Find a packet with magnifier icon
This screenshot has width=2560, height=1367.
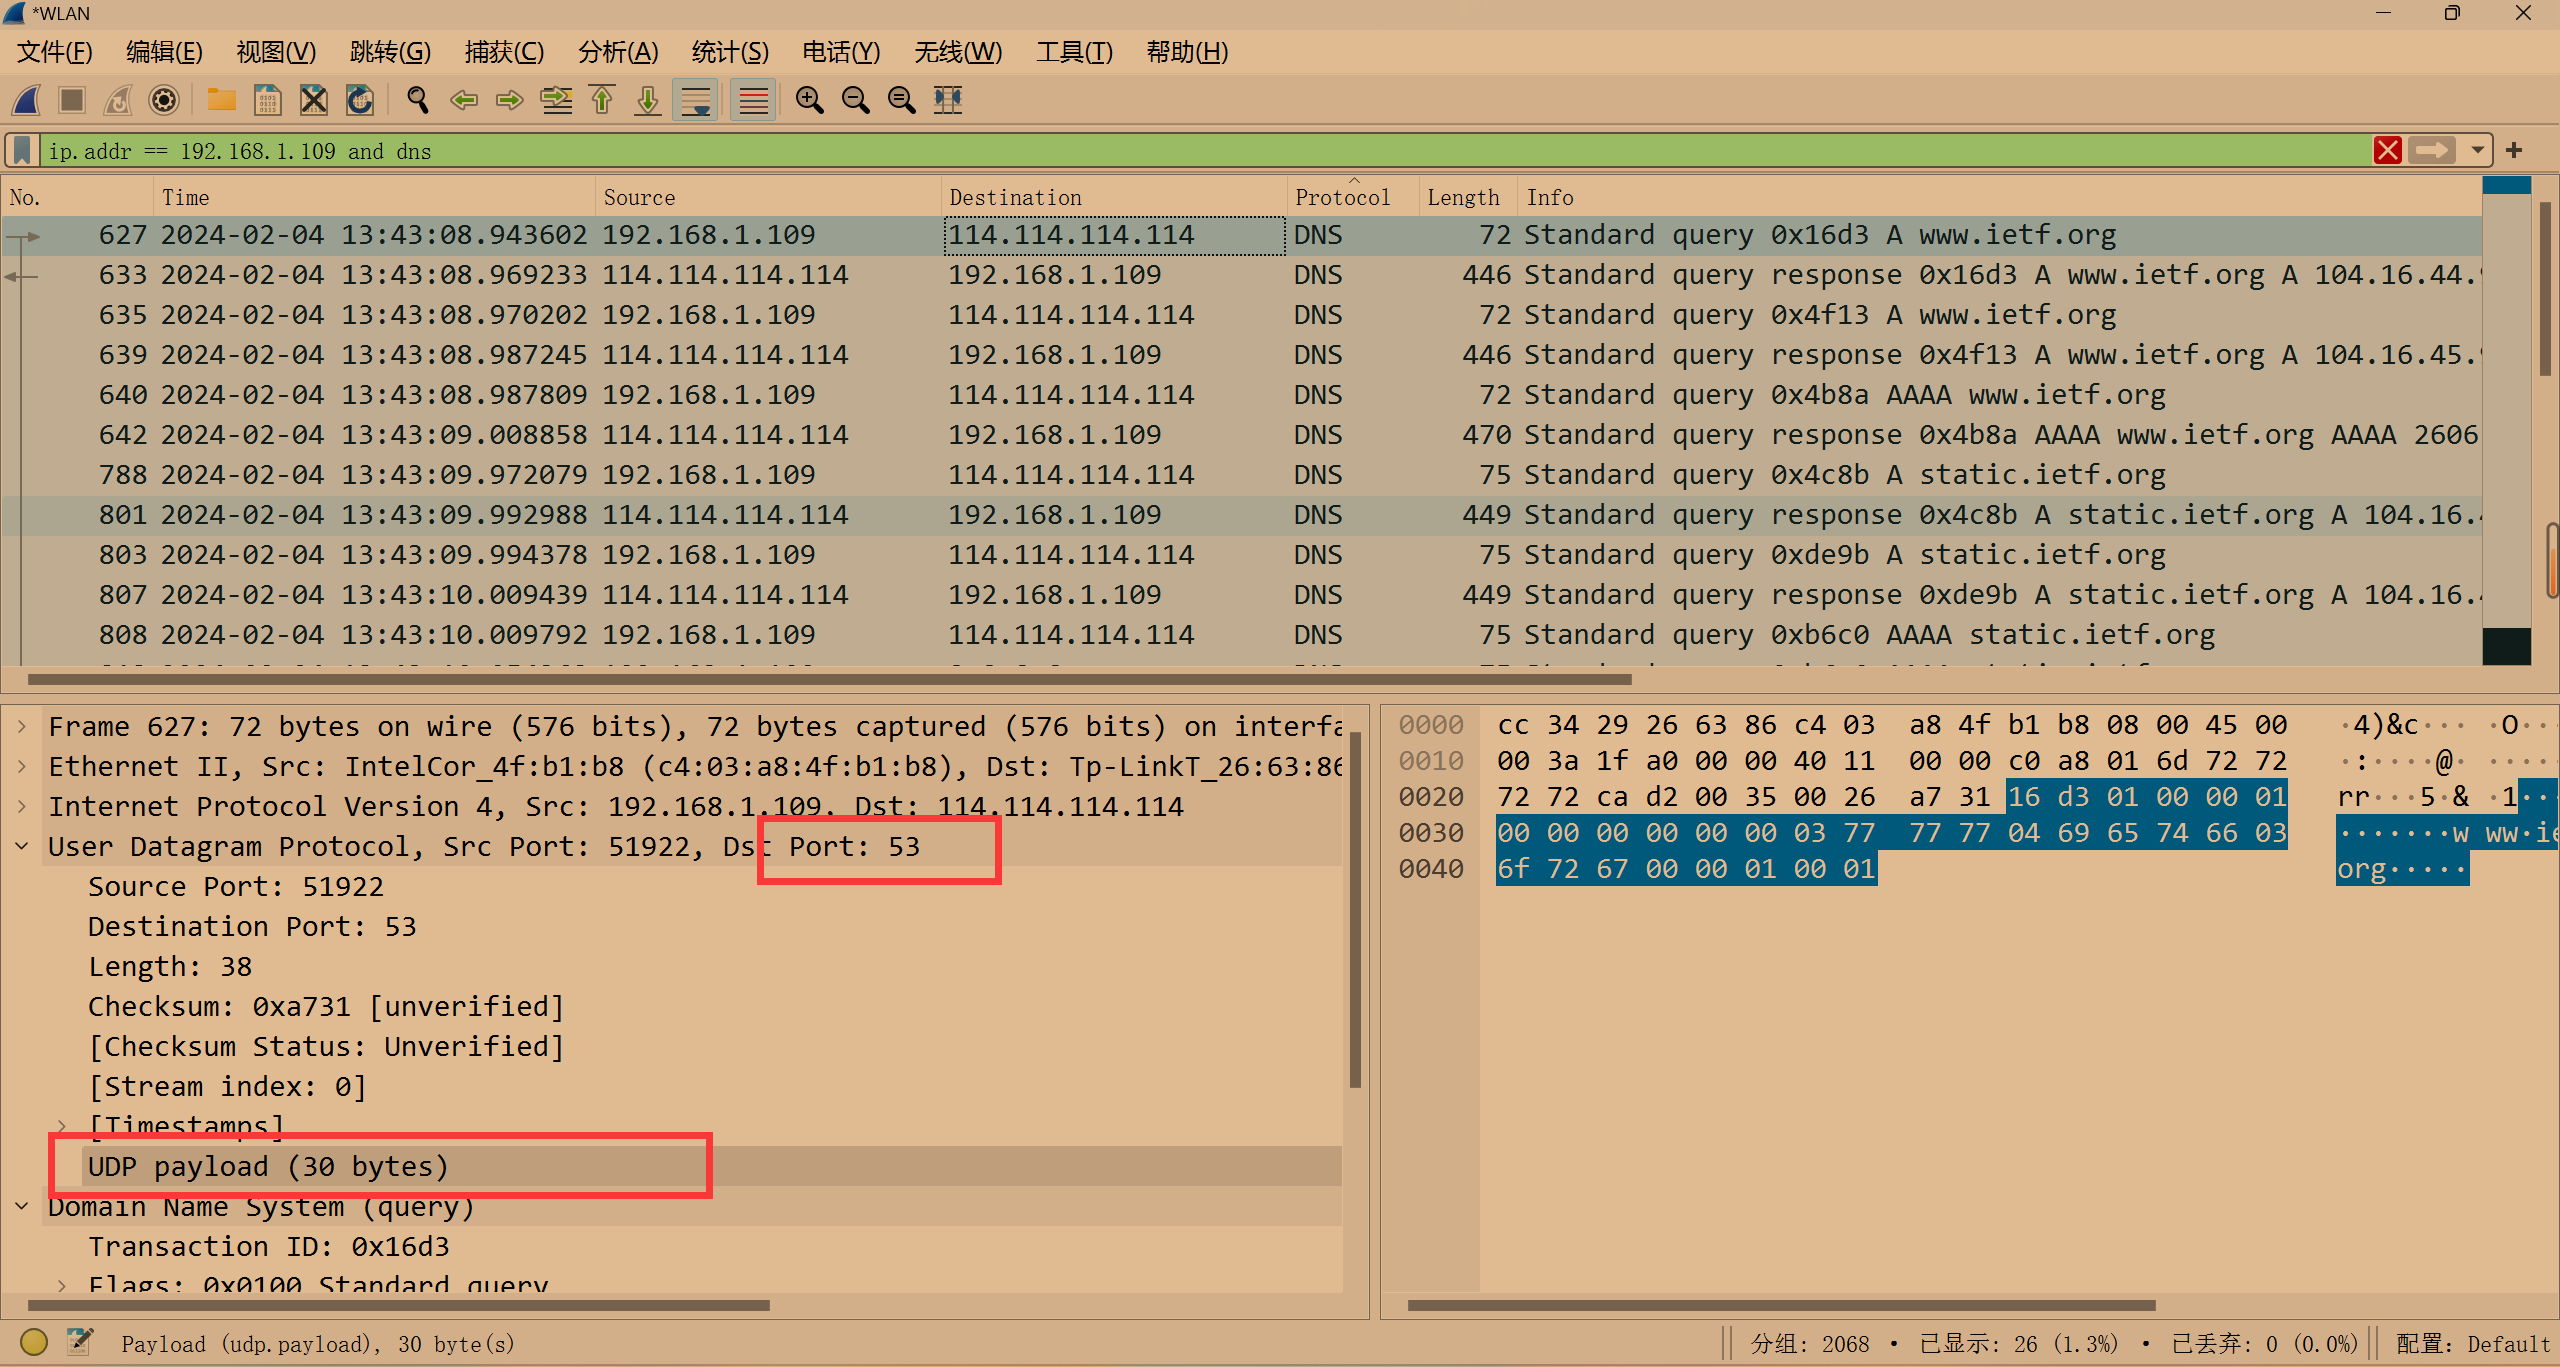point(417,100)
